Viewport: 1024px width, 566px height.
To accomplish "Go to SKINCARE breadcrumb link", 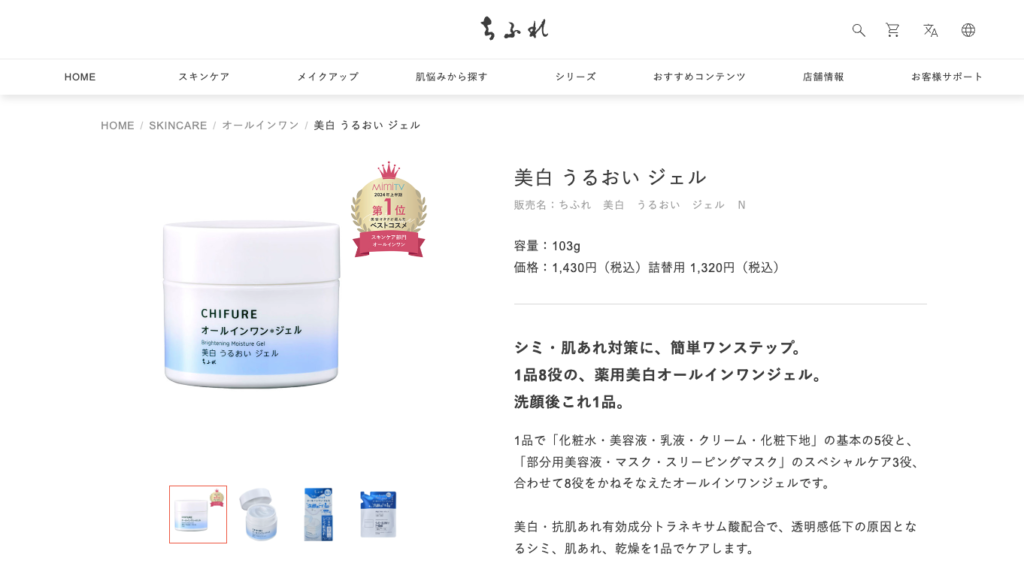I will pyautogui.click(x=178, y=125).
